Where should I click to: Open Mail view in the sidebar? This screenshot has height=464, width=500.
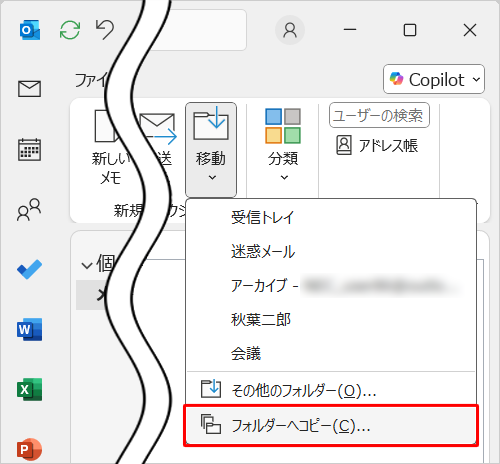click(29, 89)
